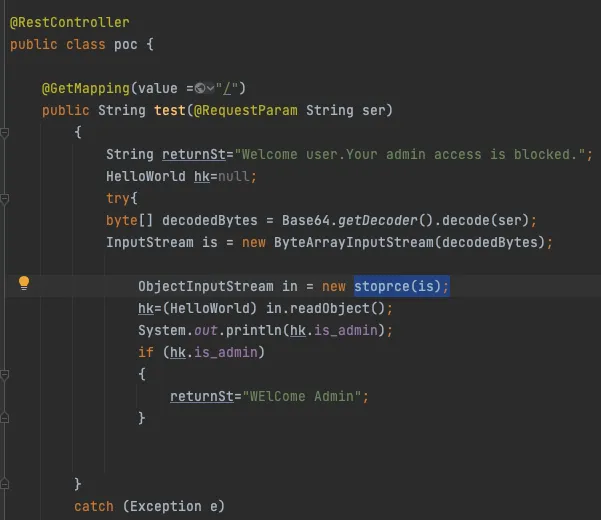This screenshot has width=601, height=520.
Task: Click the "WElCome Admin" string
Action: coord(302,396)
